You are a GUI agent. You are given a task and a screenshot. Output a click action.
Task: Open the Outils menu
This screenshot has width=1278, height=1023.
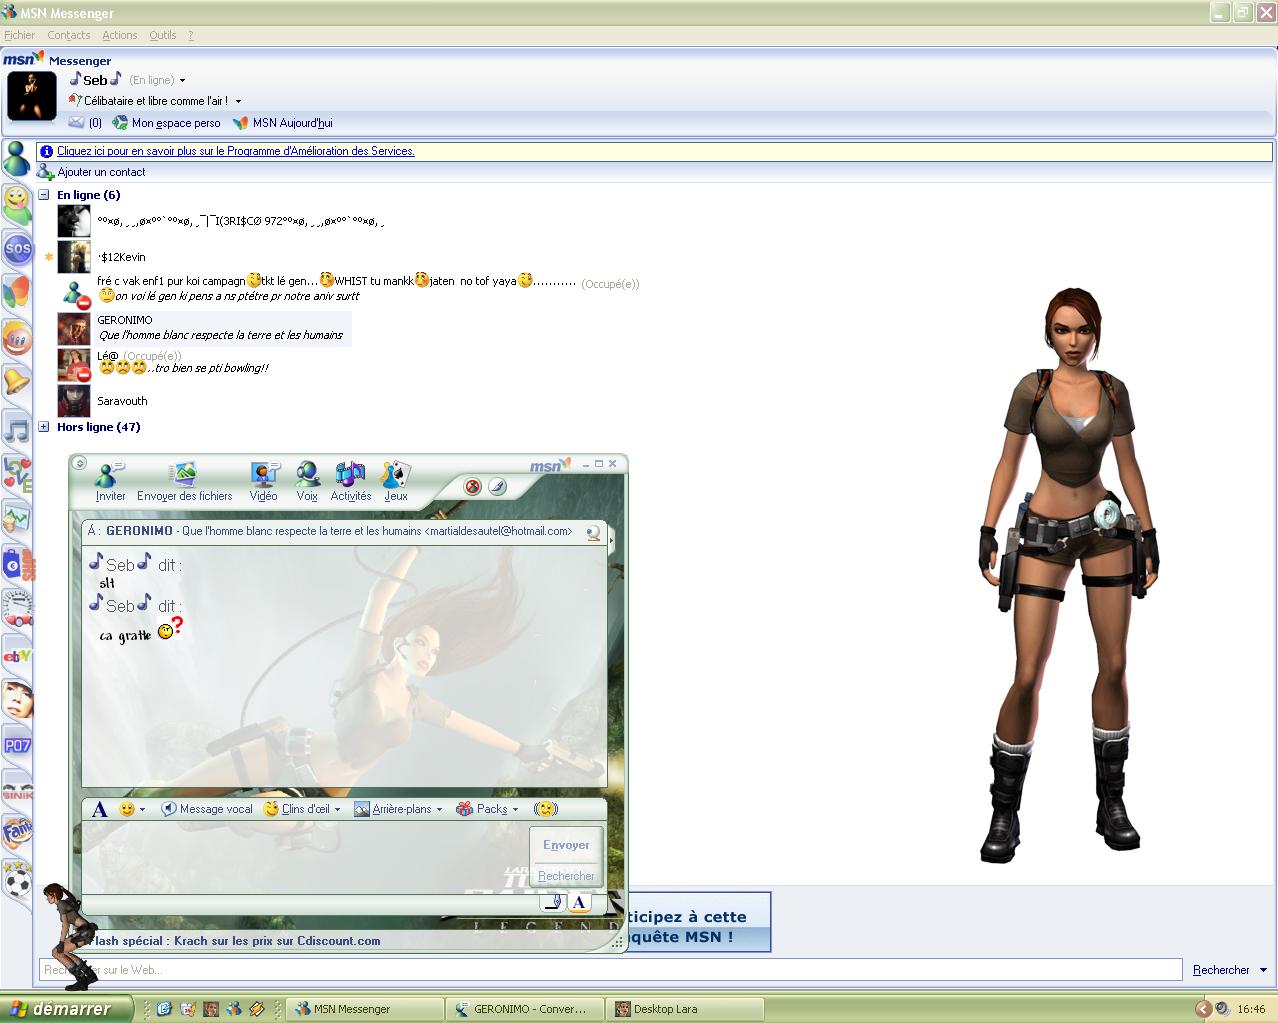coord(163,35)
